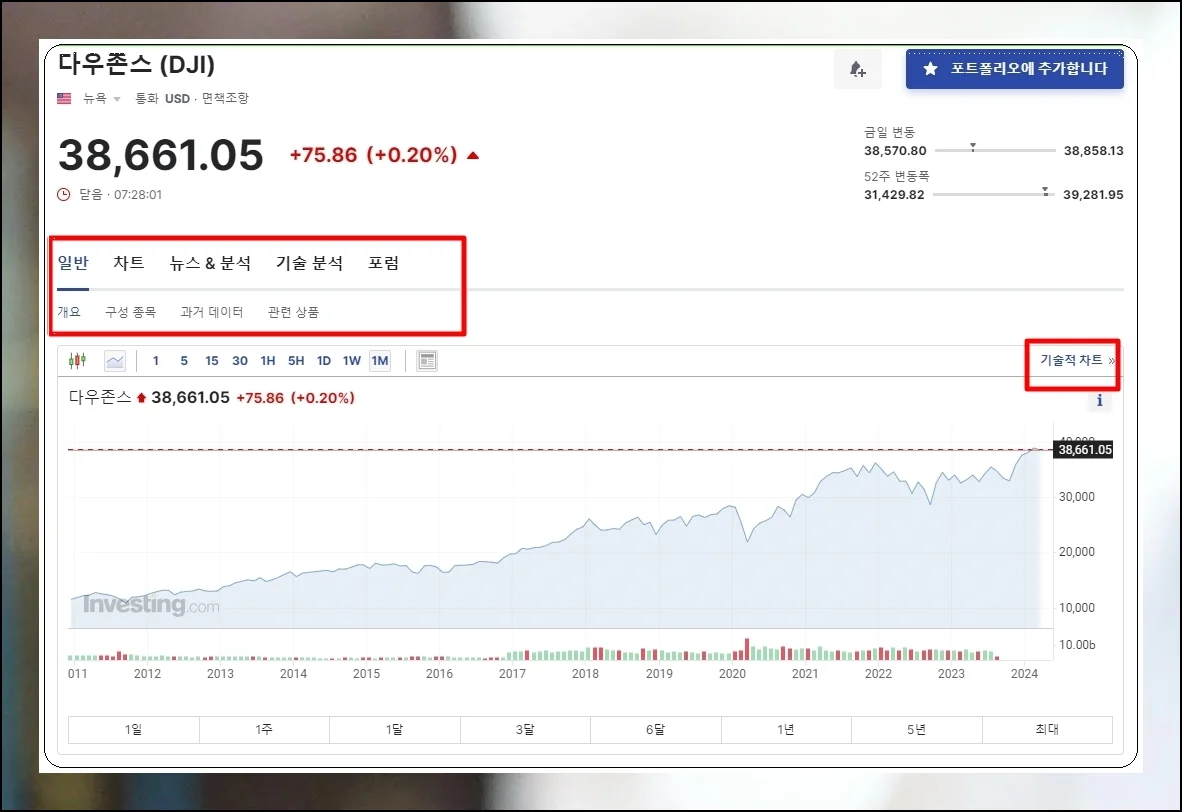Open the 과거 데이터 sub-tab

(212, 312)
